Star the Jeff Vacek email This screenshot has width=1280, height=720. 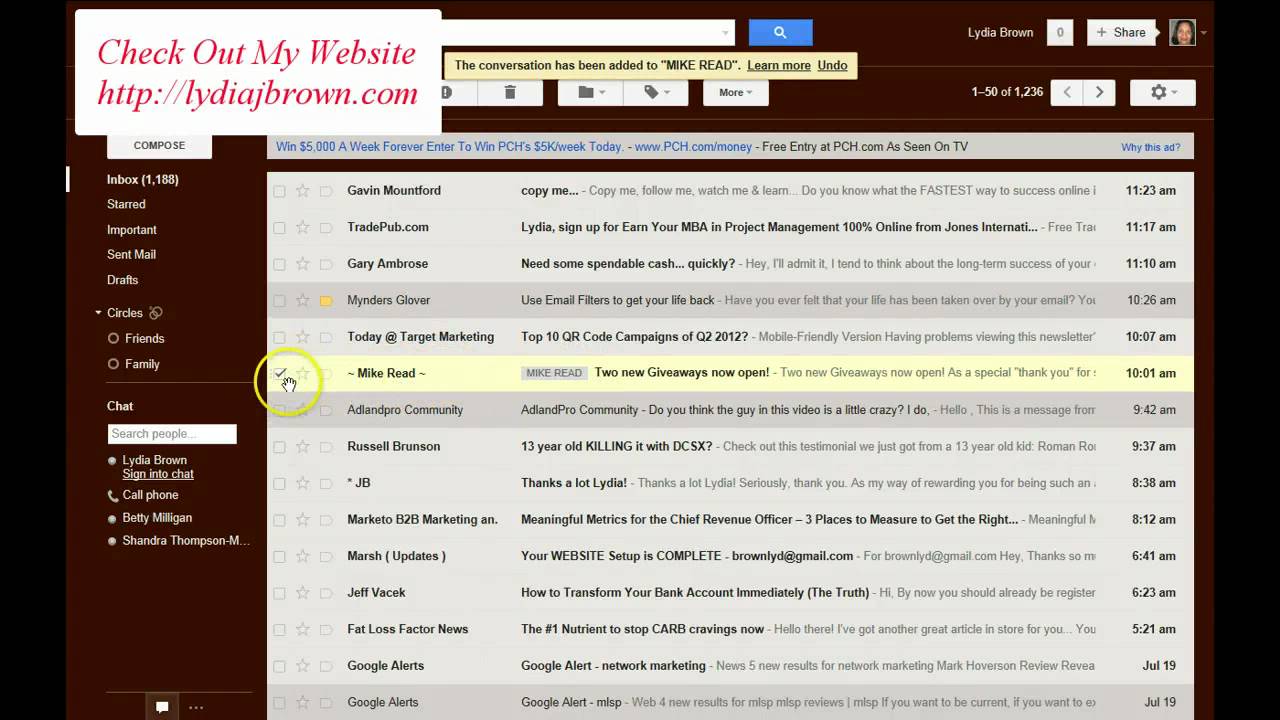302,592
